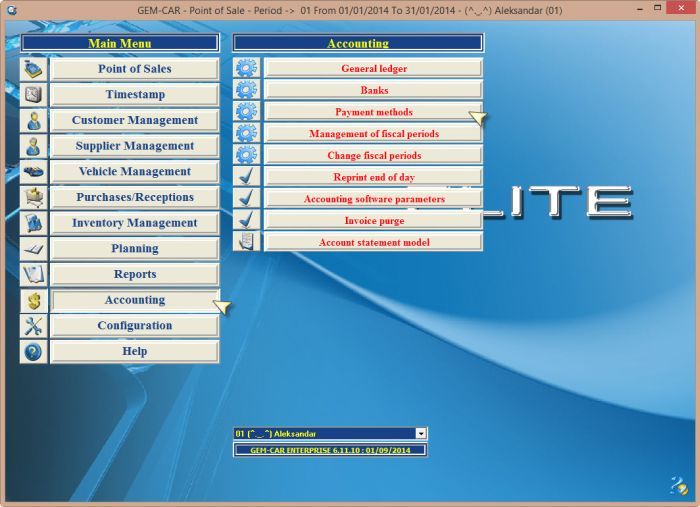This screenshot has width=700, height=507.
Task: Click the Main Menu header
Action: 120,43
